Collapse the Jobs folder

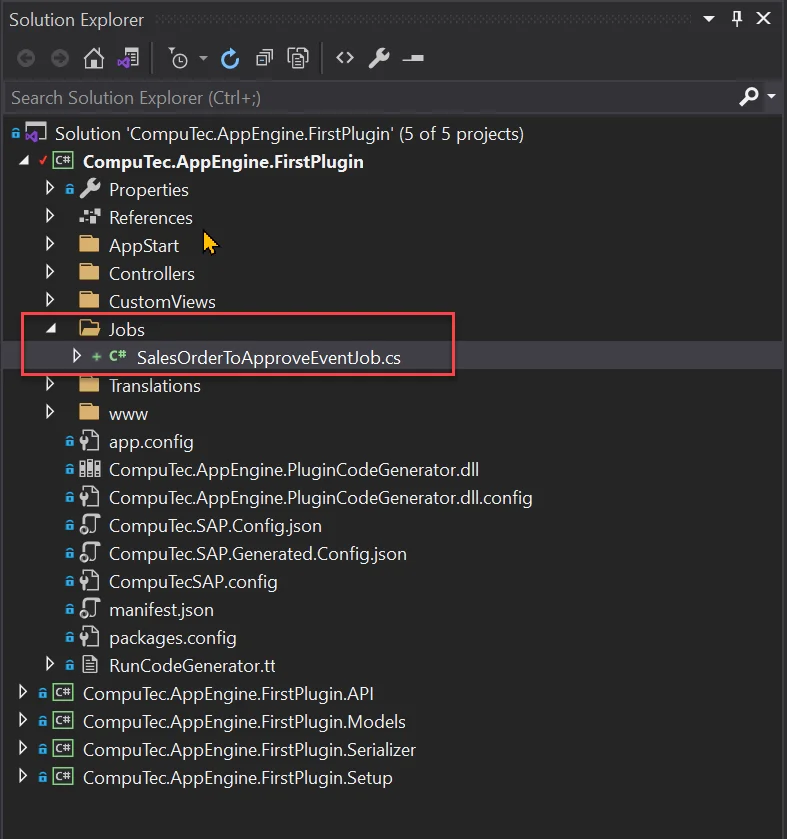coord(51,329)
